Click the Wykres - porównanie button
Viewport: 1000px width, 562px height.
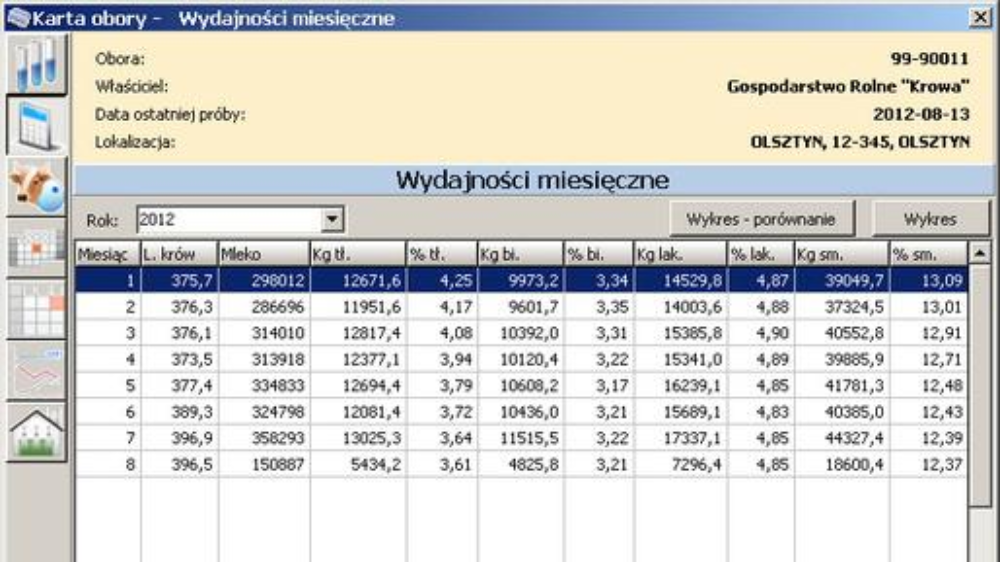[761, 219]
